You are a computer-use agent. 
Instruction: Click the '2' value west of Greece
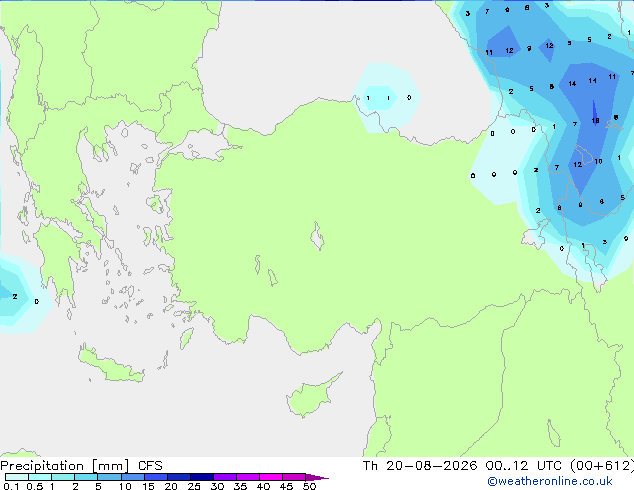[x=15, y=296]
